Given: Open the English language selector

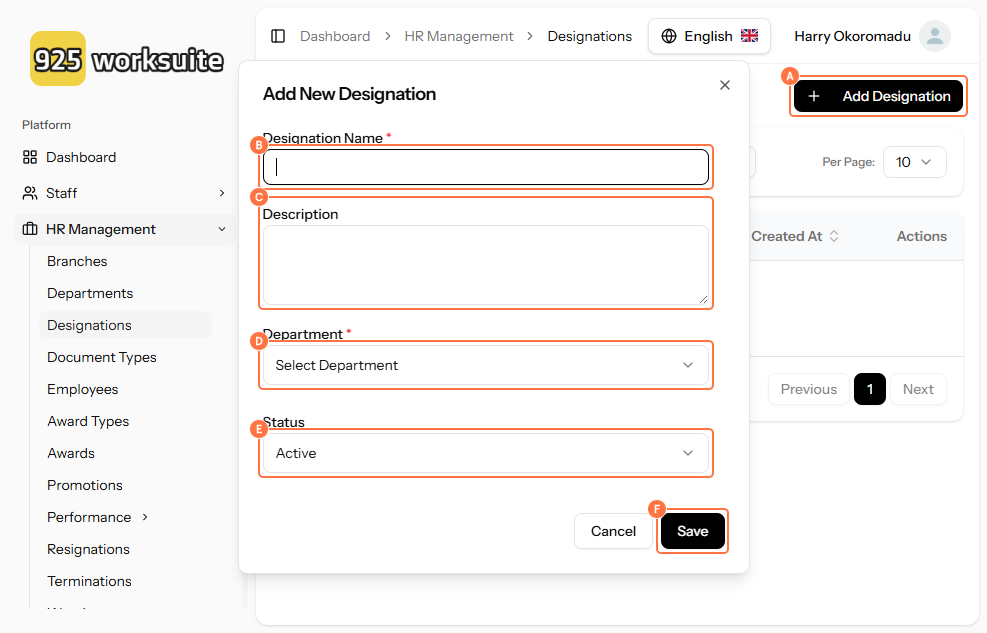Looking at the screenshot, I should tap(709, 36).
